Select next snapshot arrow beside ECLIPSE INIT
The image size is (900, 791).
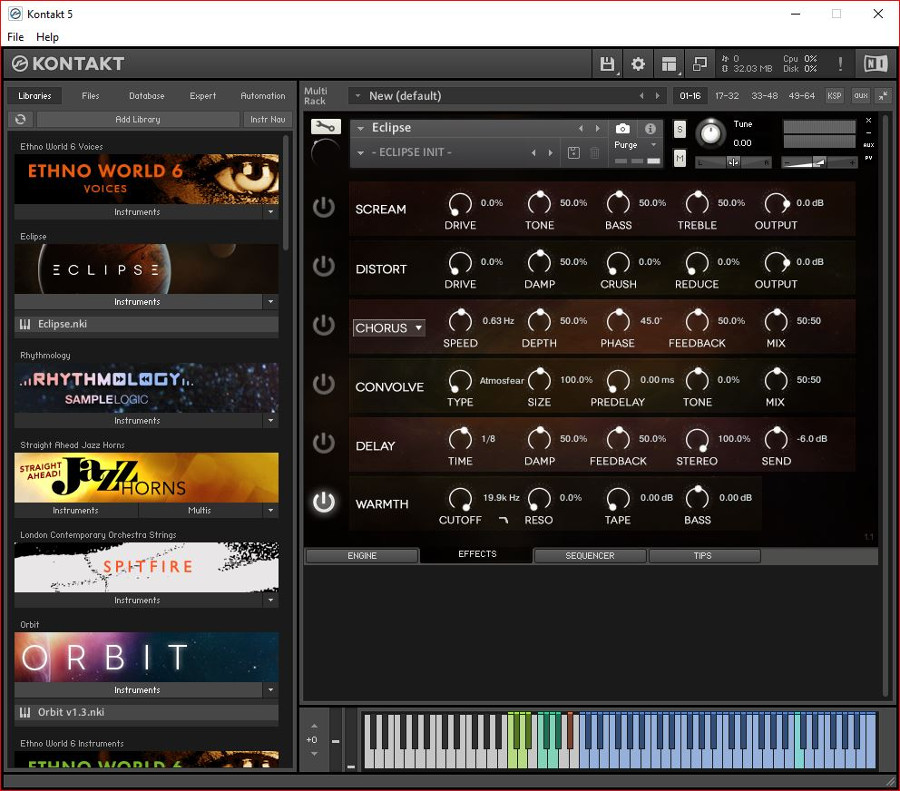click(x=550, y=153)
